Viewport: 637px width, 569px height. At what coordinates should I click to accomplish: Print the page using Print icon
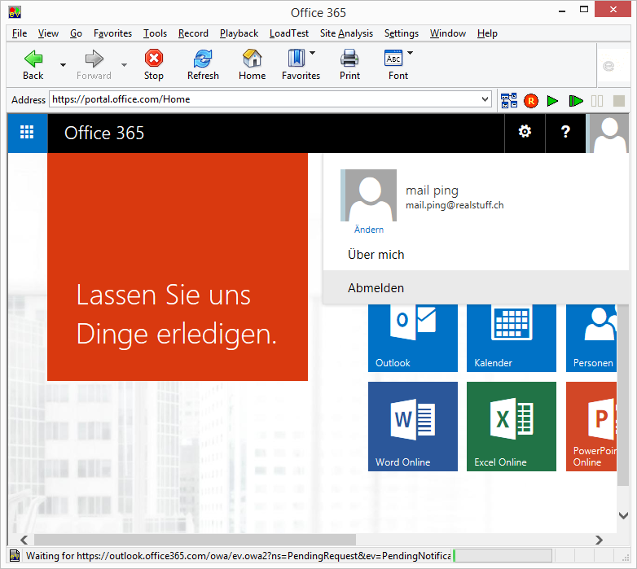click(x=349, y=58)
